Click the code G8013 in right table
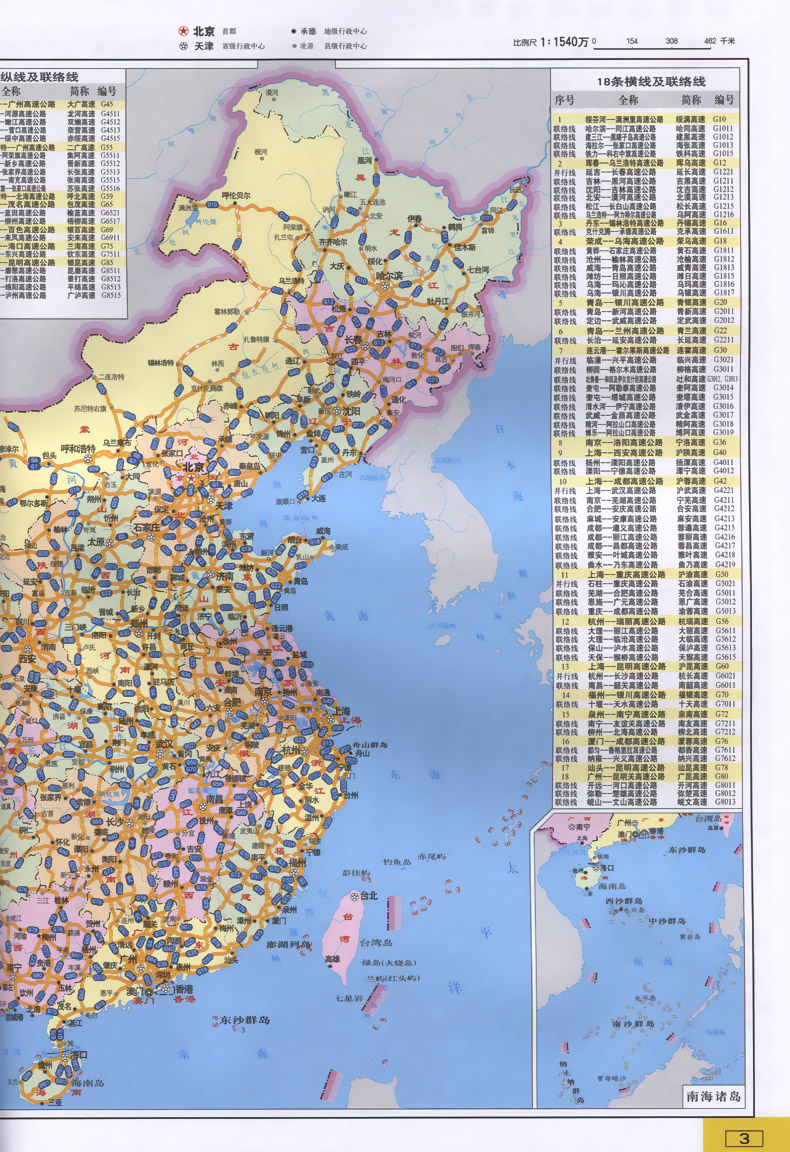This screenshot has height=1152, width=790. click(x=725, y=802)
